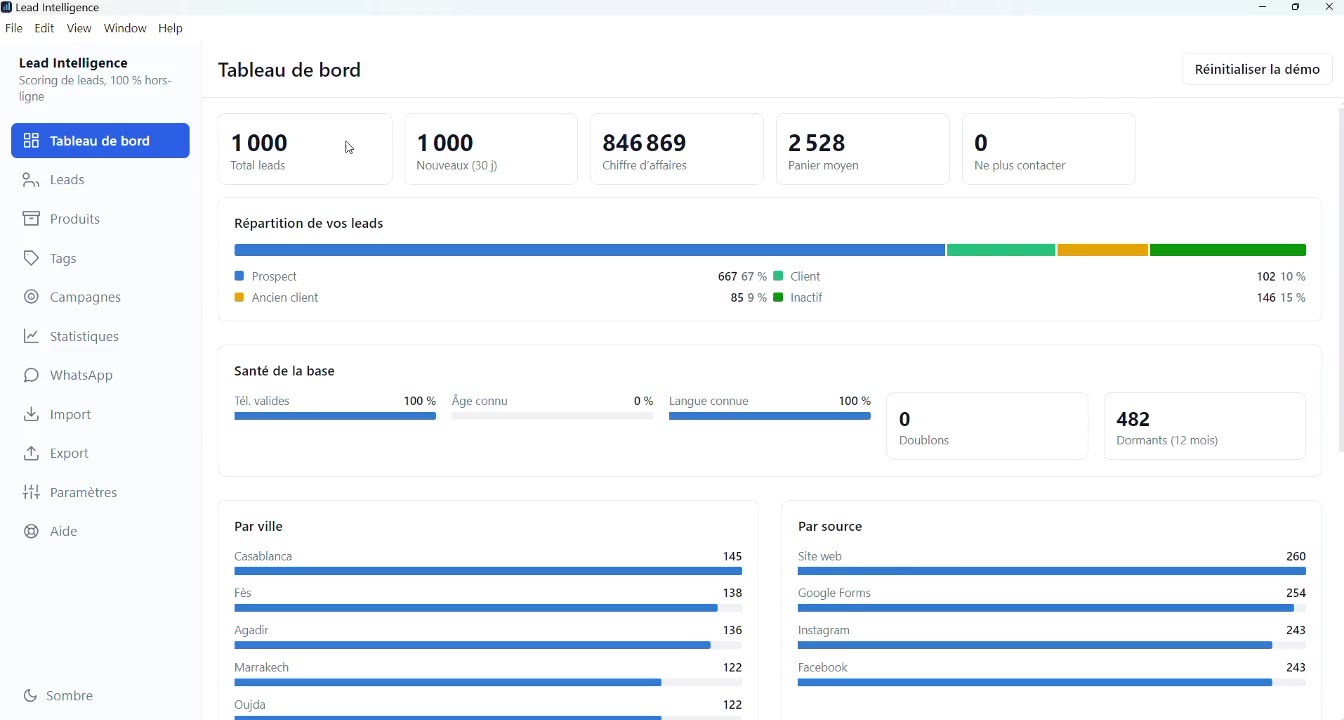The width and height of the screenshot is (1344, 720).
Task: Click the WhatsApp chat bubble icon
Action: pos(31,375)
